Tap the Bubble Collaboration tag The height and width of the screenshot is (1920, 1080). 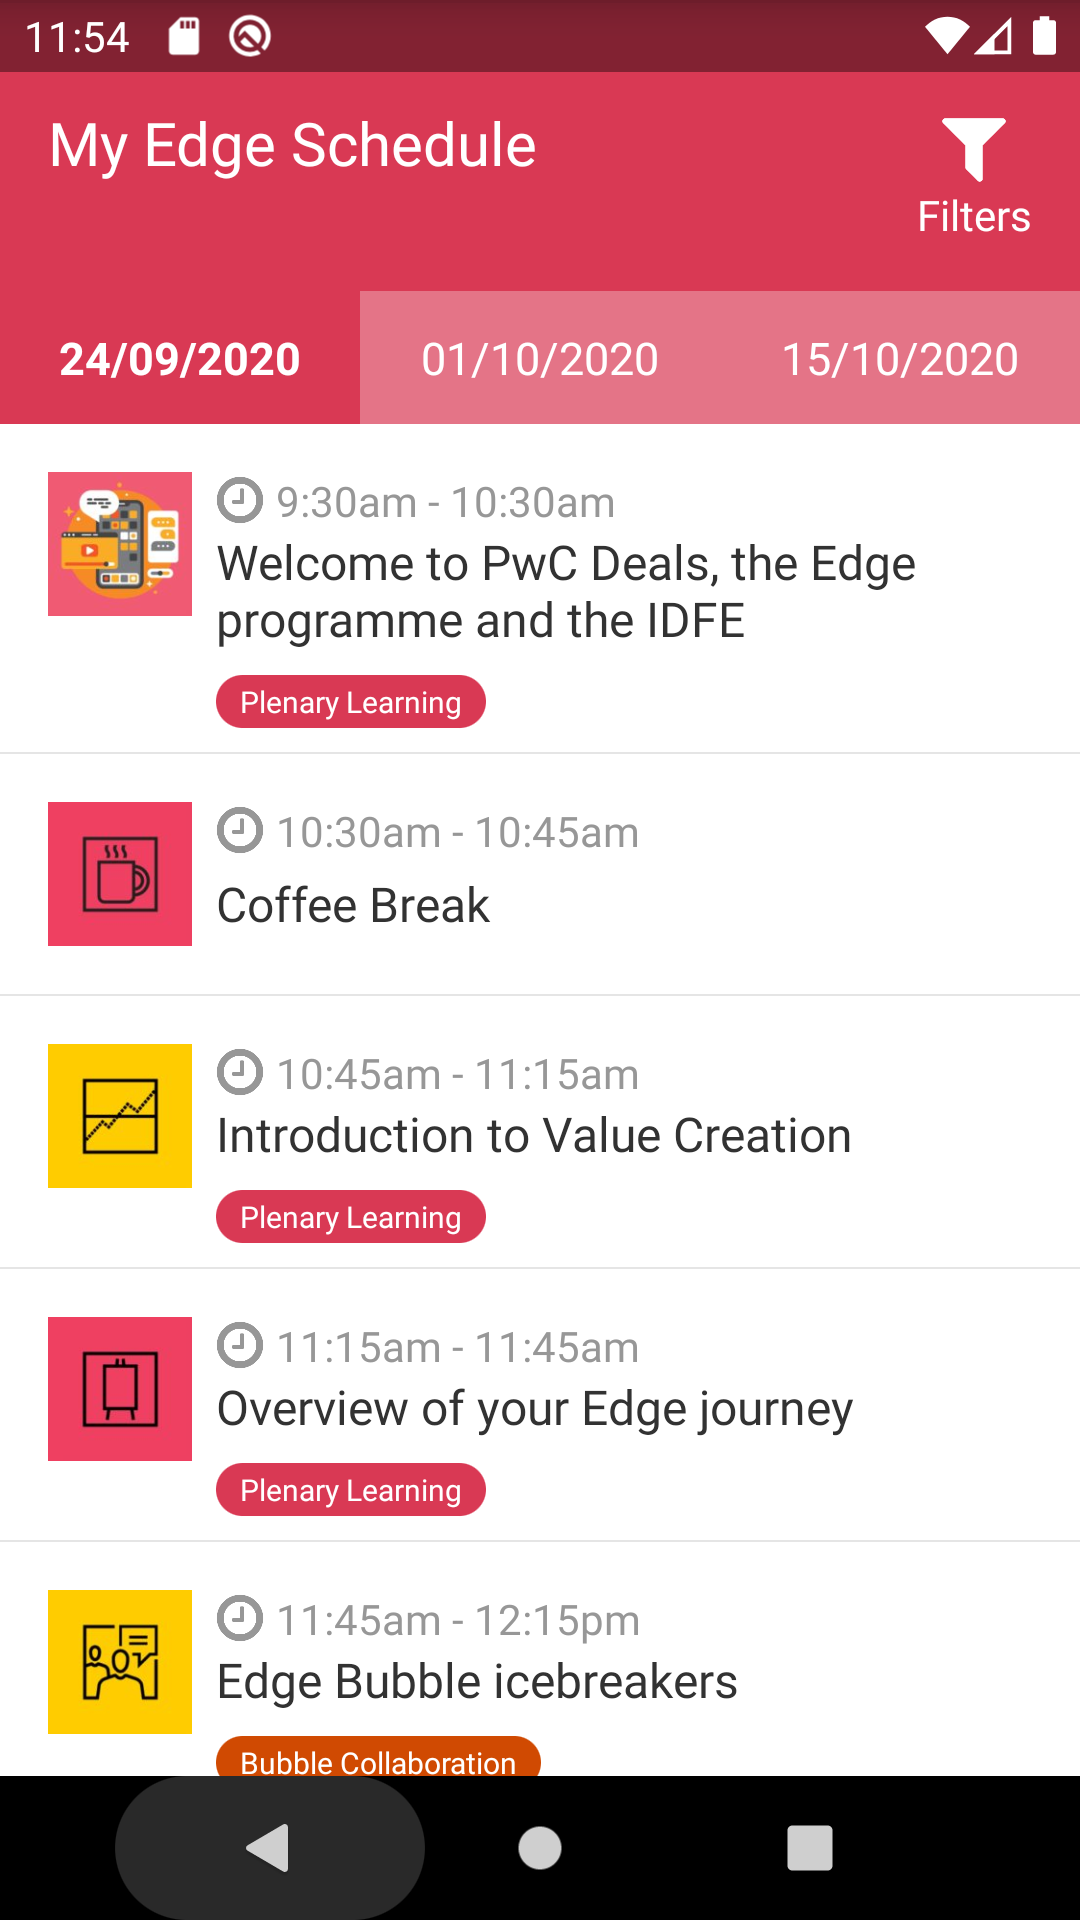point(379,1758)
